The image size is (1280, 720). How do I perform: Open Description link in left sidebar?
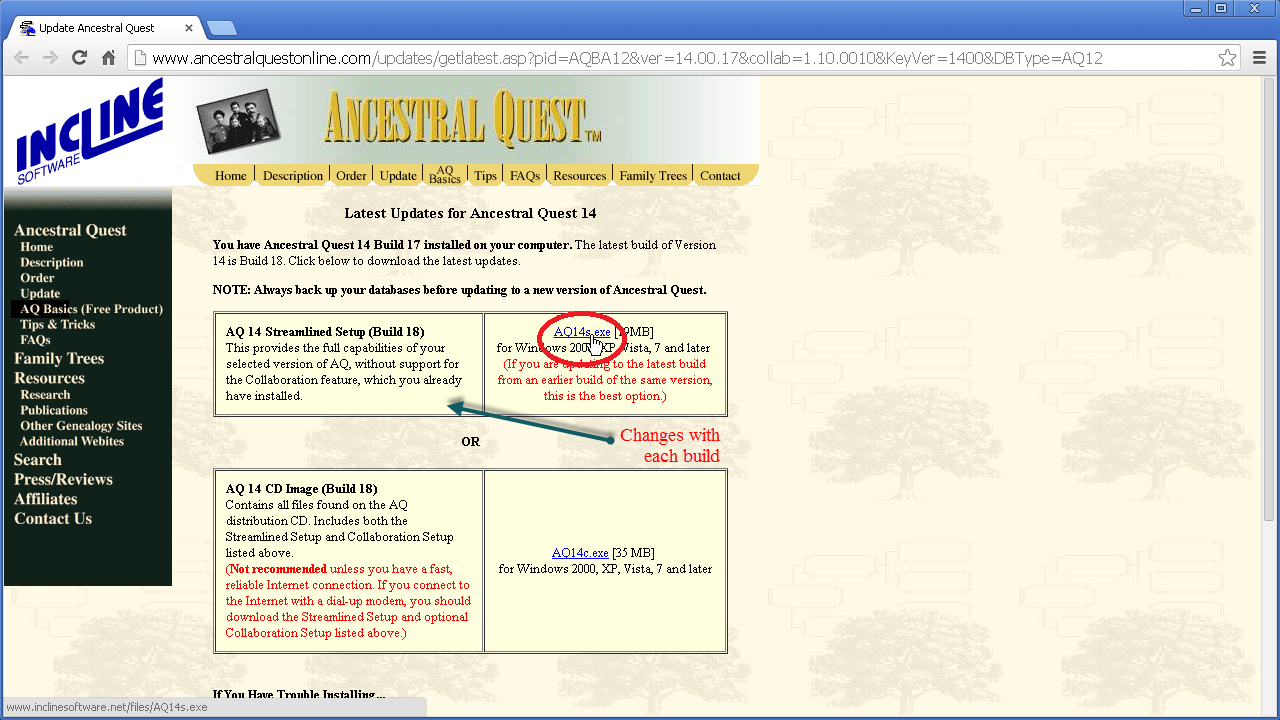coord(52,263)
